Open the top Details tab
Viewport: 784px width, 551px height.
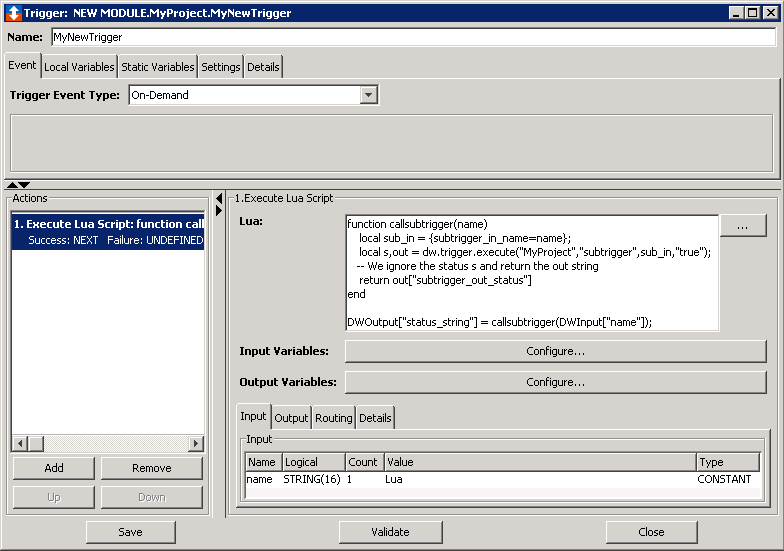(x=263, y=67)
